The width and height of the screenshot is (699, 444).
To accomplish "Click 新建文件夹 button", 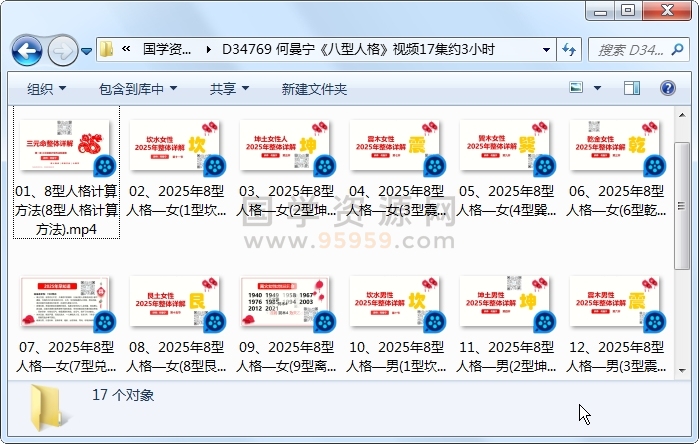I will coord(314,89).
